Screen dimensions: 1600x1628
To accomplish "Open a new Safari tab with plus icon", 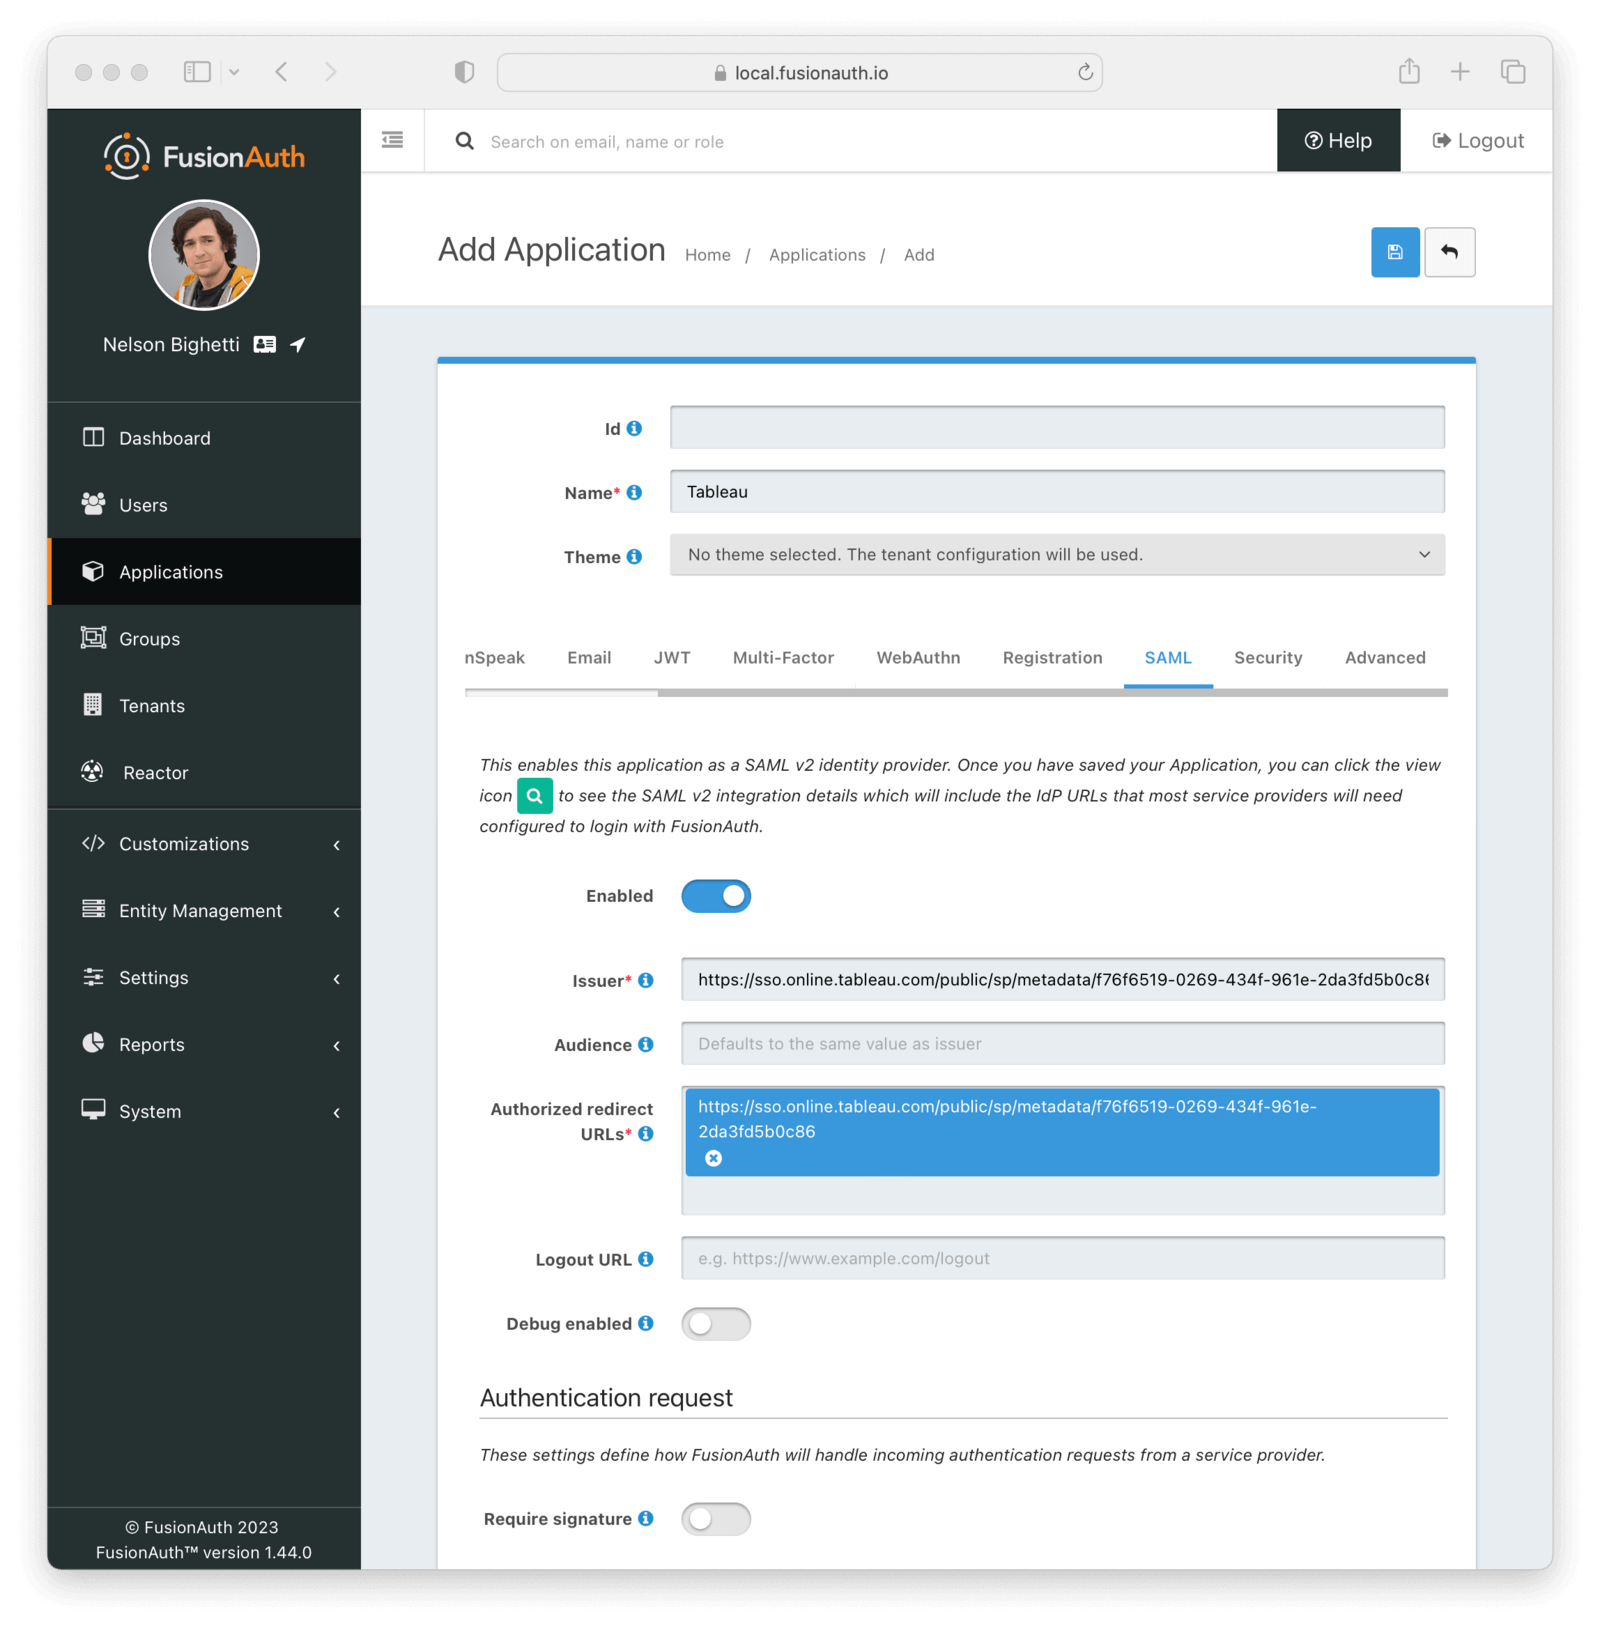I will click(1460, 72).
